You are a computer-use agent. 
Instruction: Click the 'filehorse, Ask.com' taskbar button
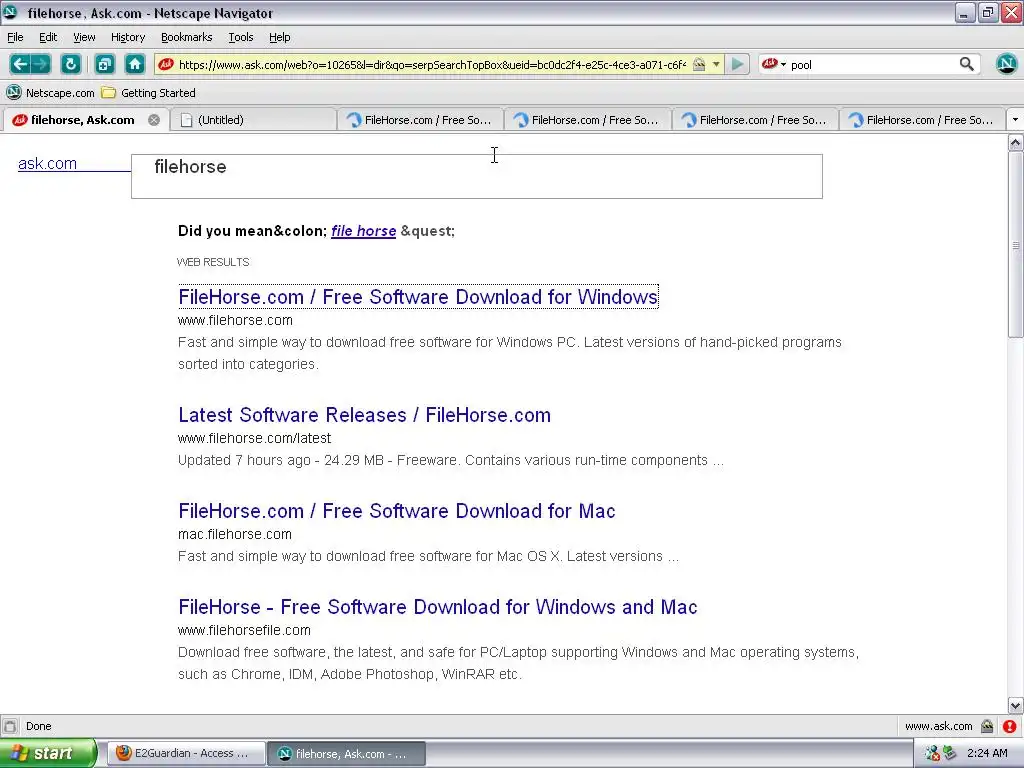tap(347, 754)
